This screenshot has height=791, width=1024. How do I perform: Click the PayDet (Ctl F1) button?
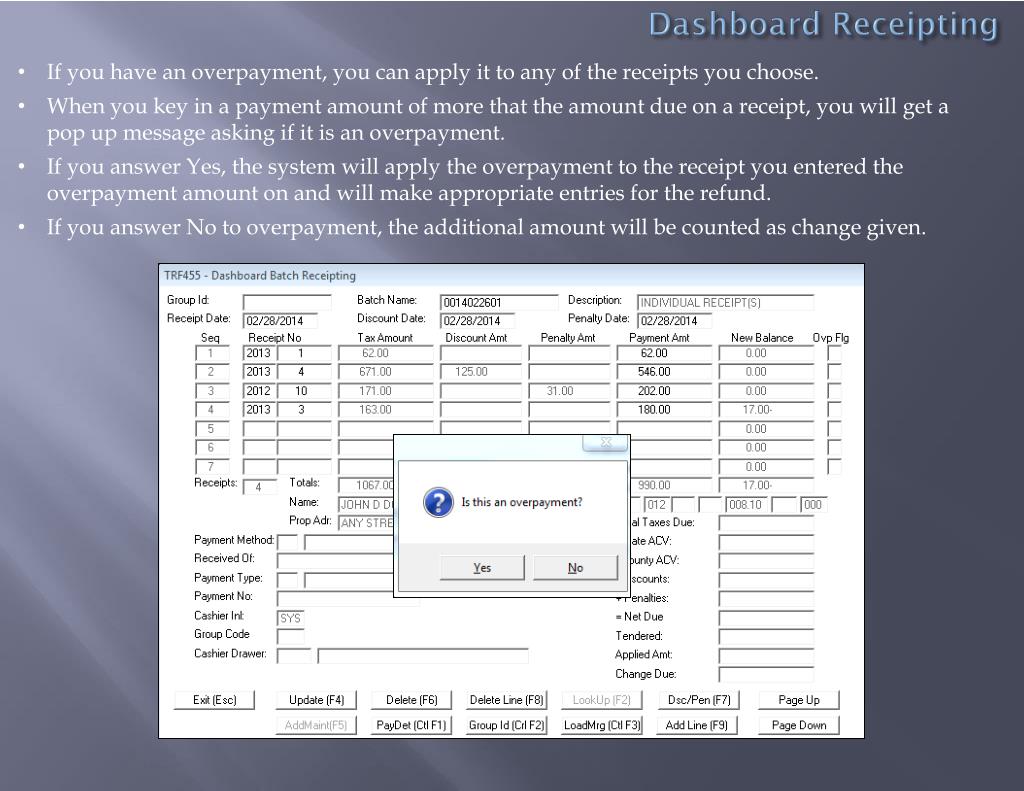(x=411, y=725)
